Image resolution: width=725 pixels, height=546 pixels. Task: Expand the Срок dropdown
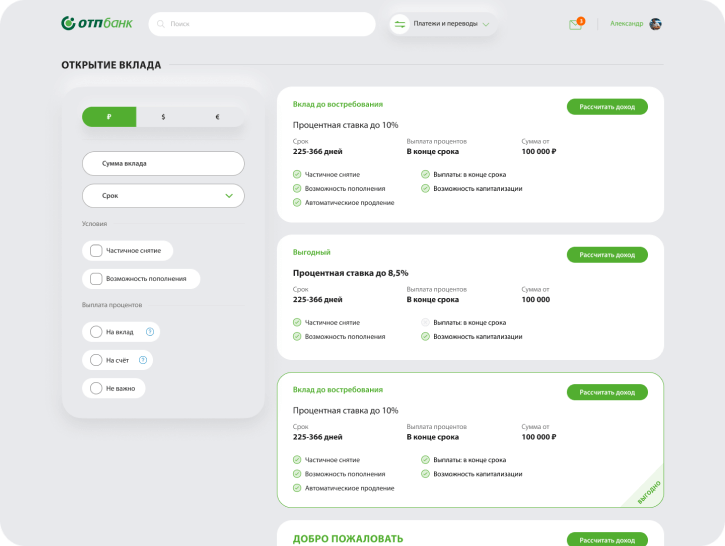(163, 196)
